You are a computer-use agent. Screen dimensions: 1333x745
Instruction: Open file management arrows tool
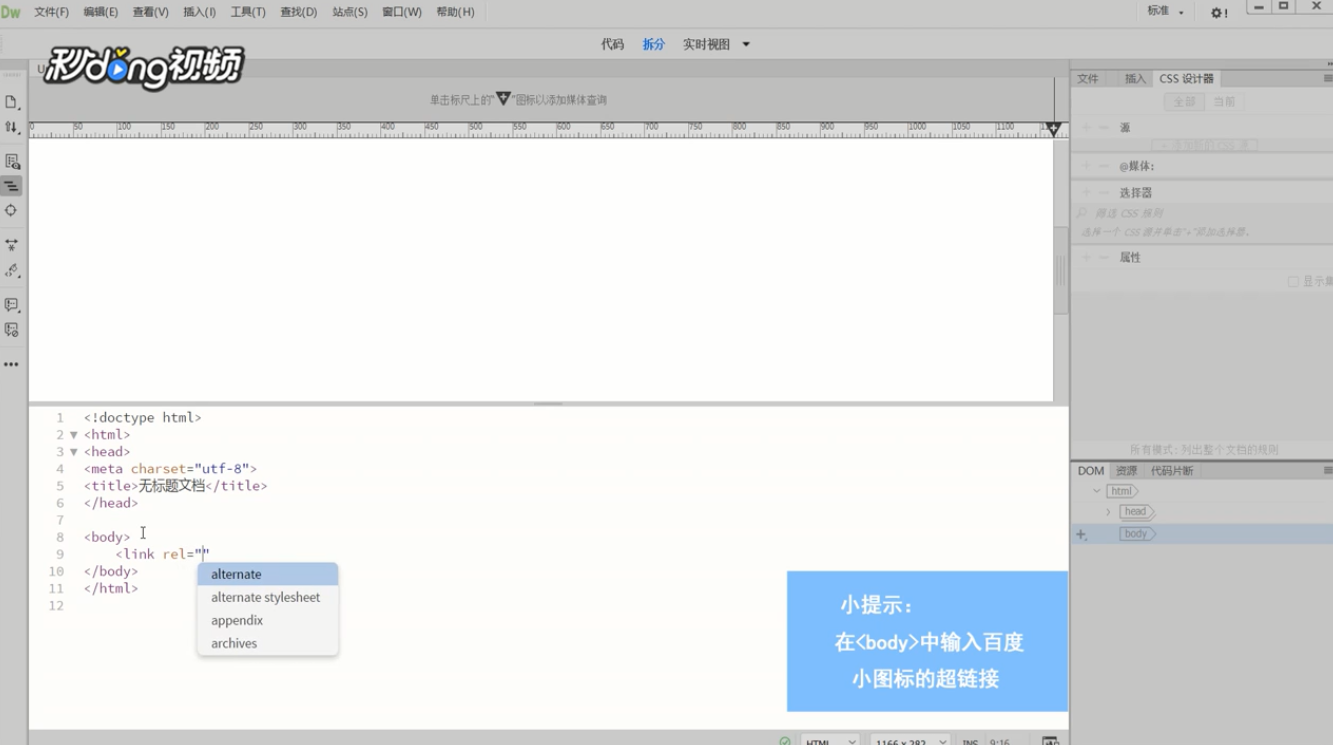tap(12, 127)
